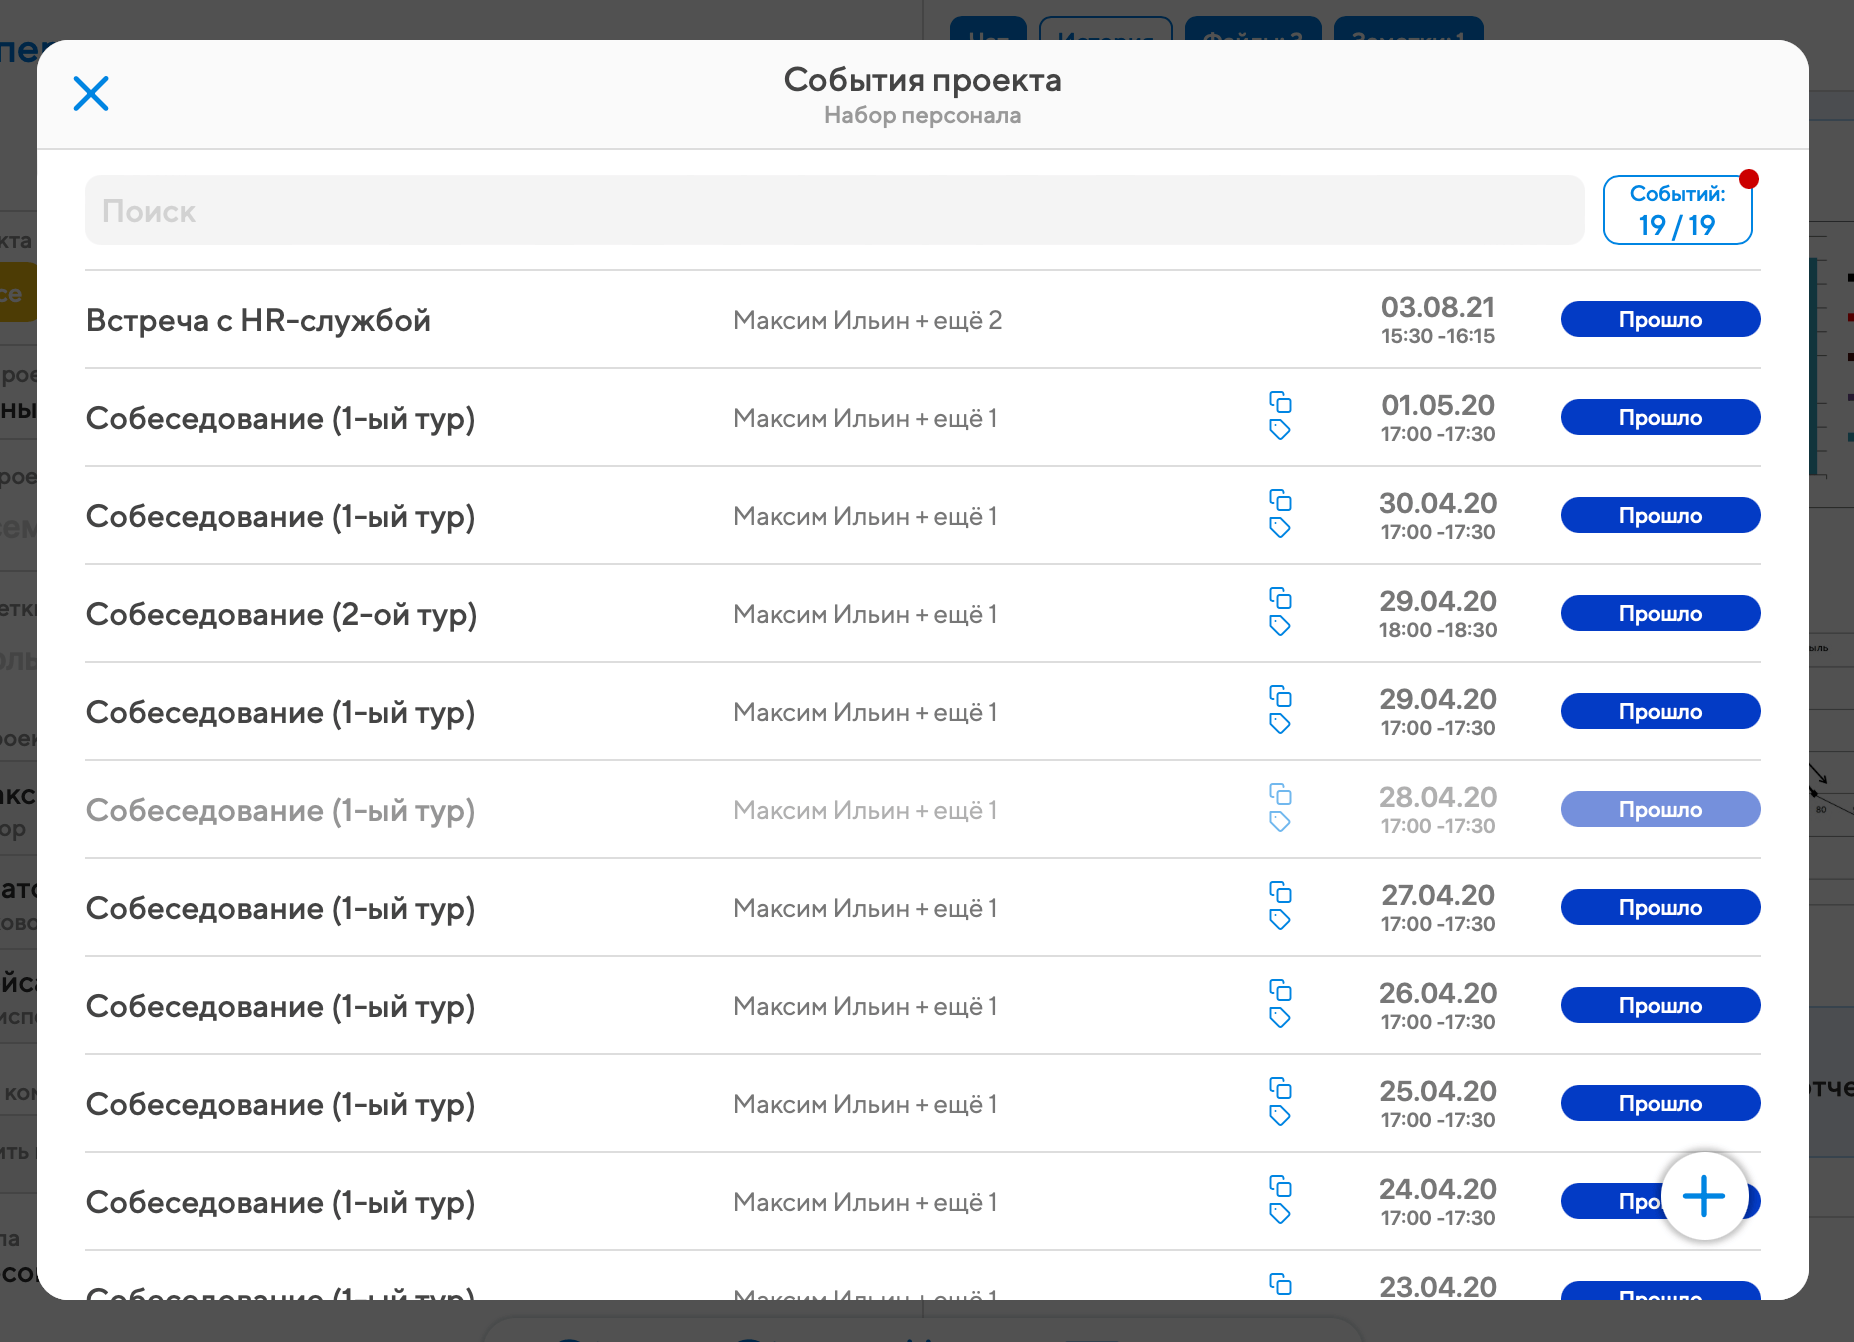Click the round plus button to add event
The height and width of the screenshot is (1342, 1854).
[x=1704, y=1196]
